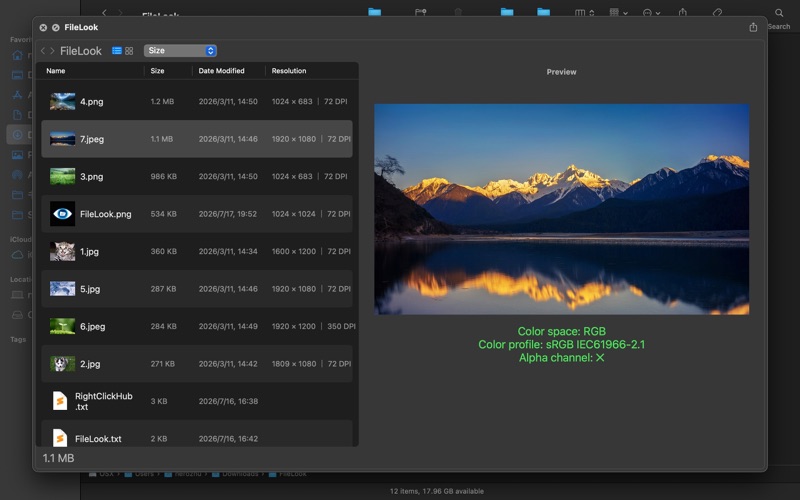Select the 6.jpeg sprout thumbnail
The height and width of the screenshot is (500, 800).
(x=63, y=326)
